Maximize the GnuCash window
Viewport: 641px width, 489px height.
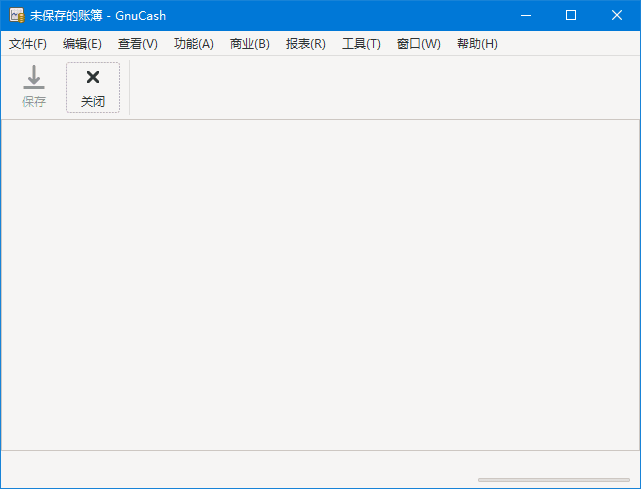571,15
